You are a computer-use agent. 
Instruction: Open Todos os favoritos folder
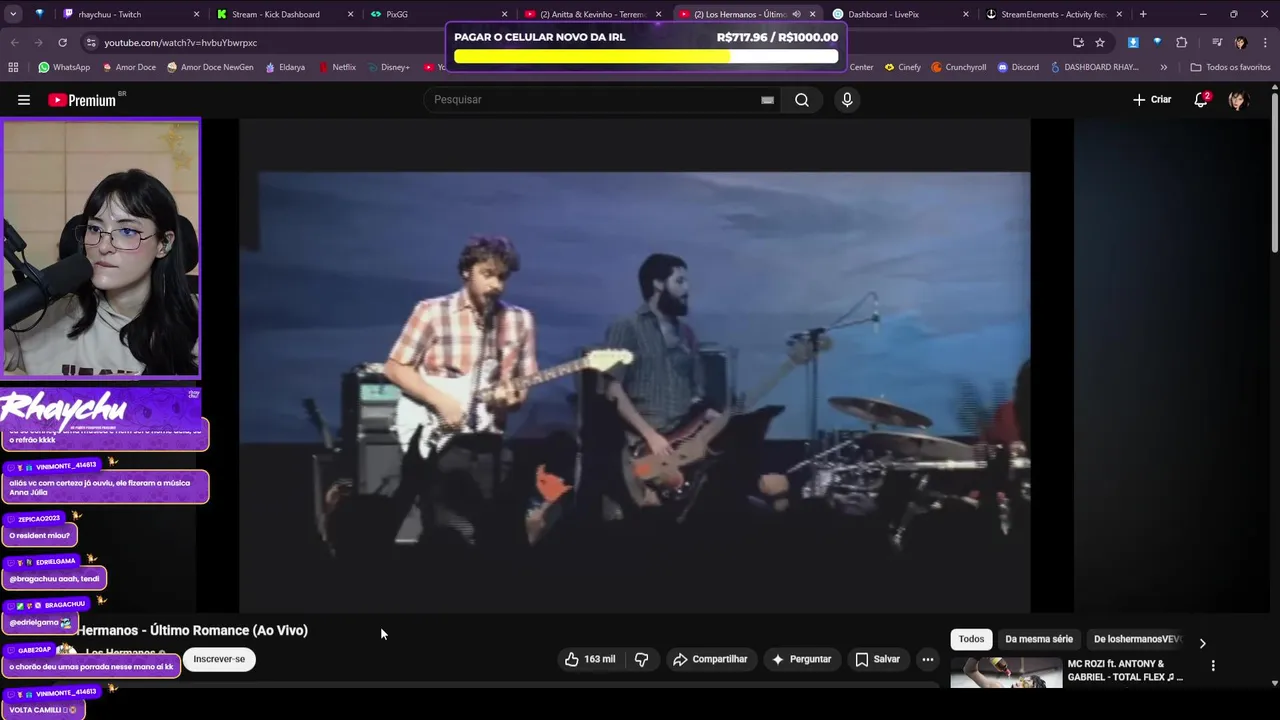1230,67
